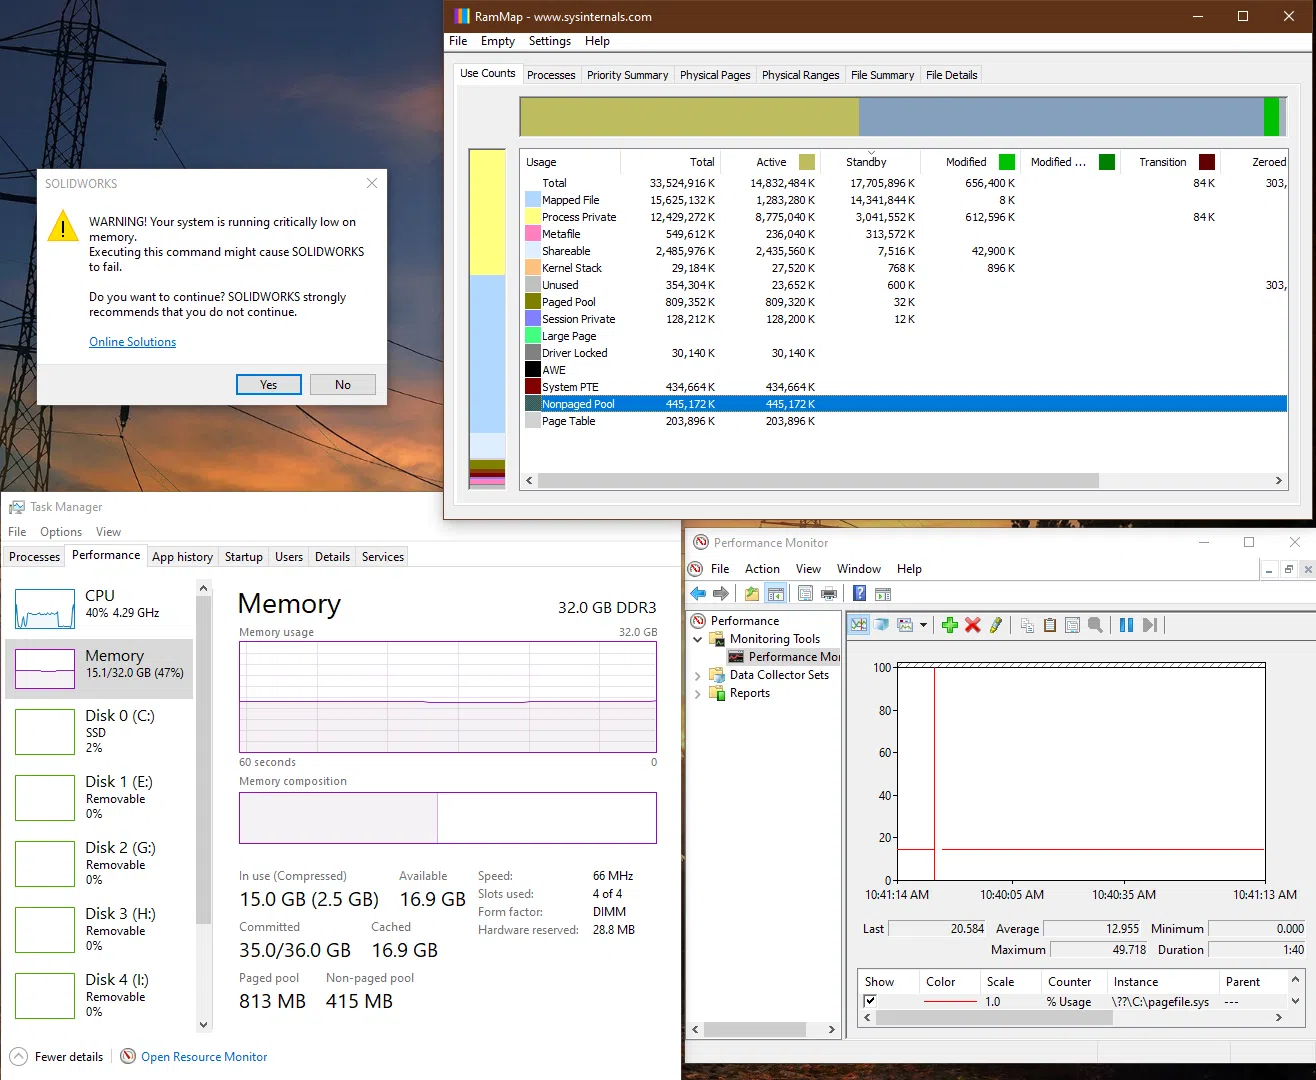
Task: Click the Highlight pen icon
Action: [x=995, y=625]
